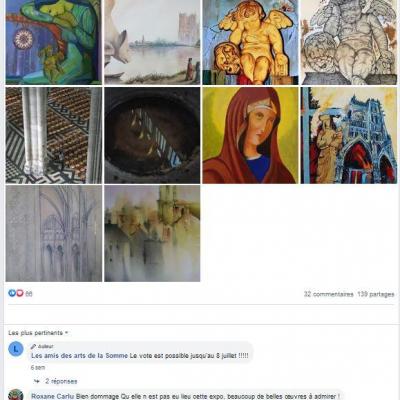Screen dimensions: 400x400
Task: Click the pencil Auteur badge icon
Action: pyautogui.click(x=33, y=346)
